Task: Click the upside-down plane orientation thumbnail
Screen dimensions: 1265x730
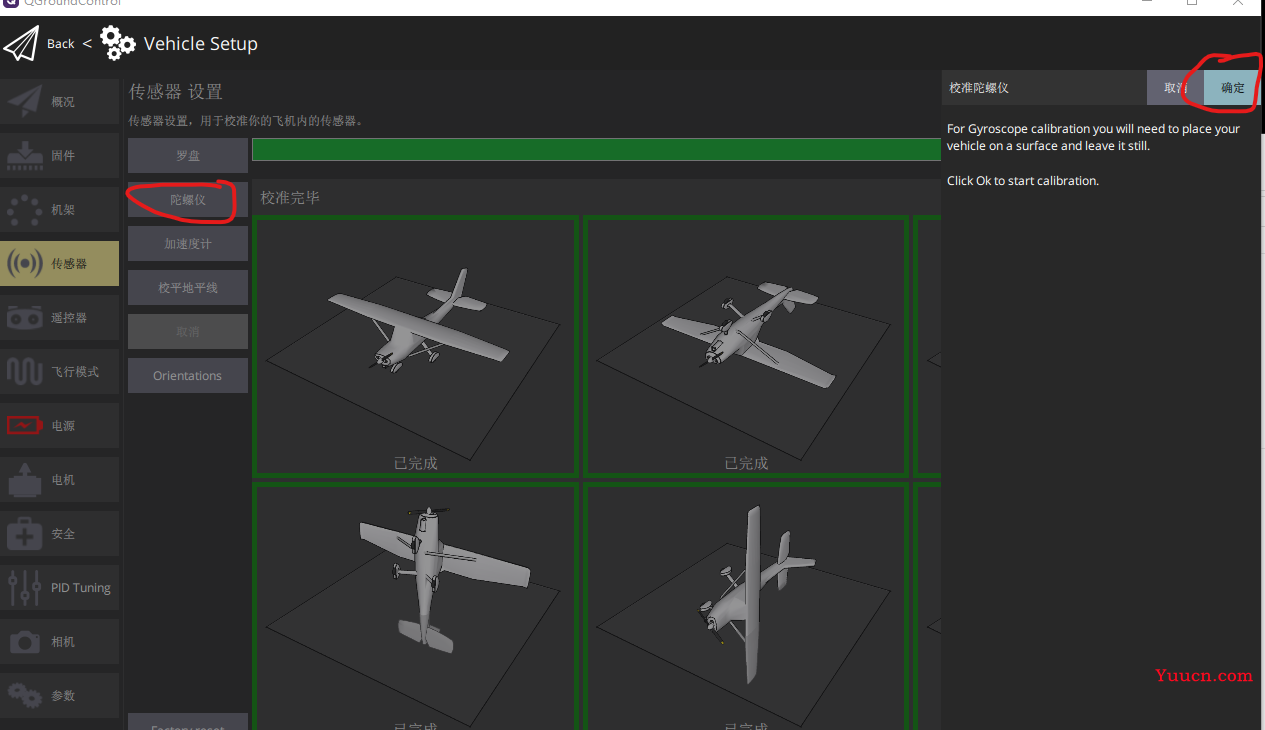Action: (x=746, y=346)
